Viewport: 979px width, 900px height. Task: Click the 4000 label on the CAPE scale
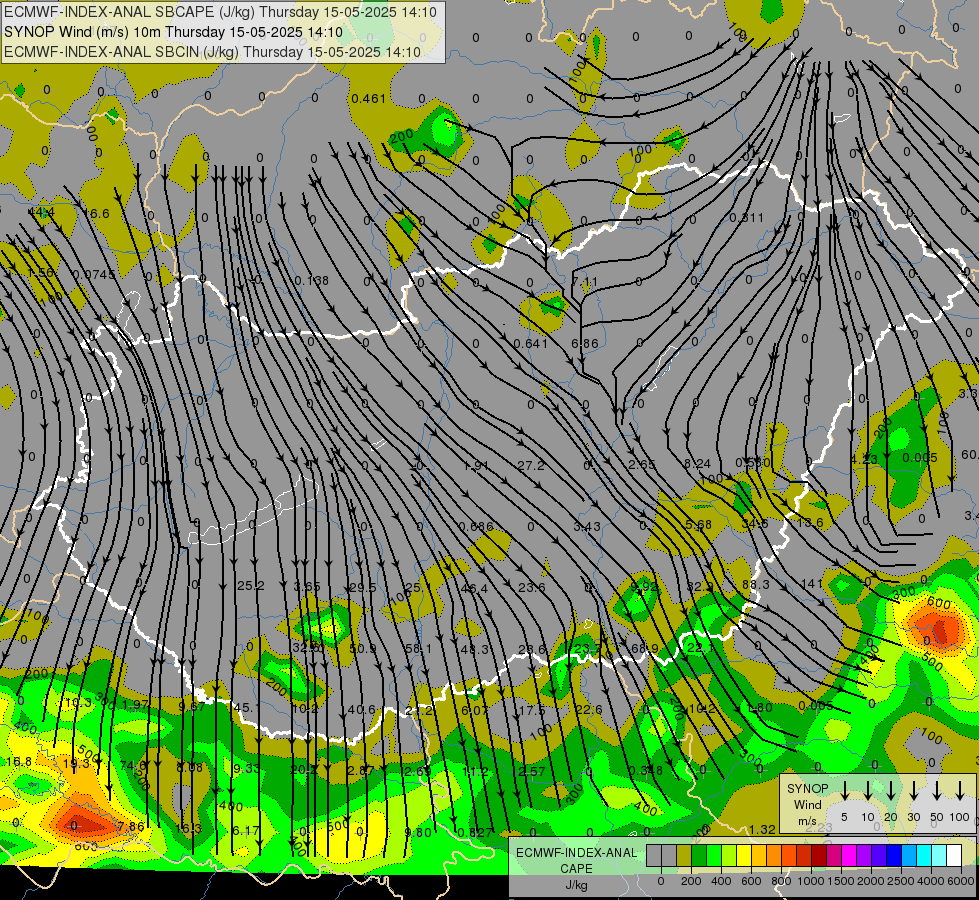pos(930,881)
